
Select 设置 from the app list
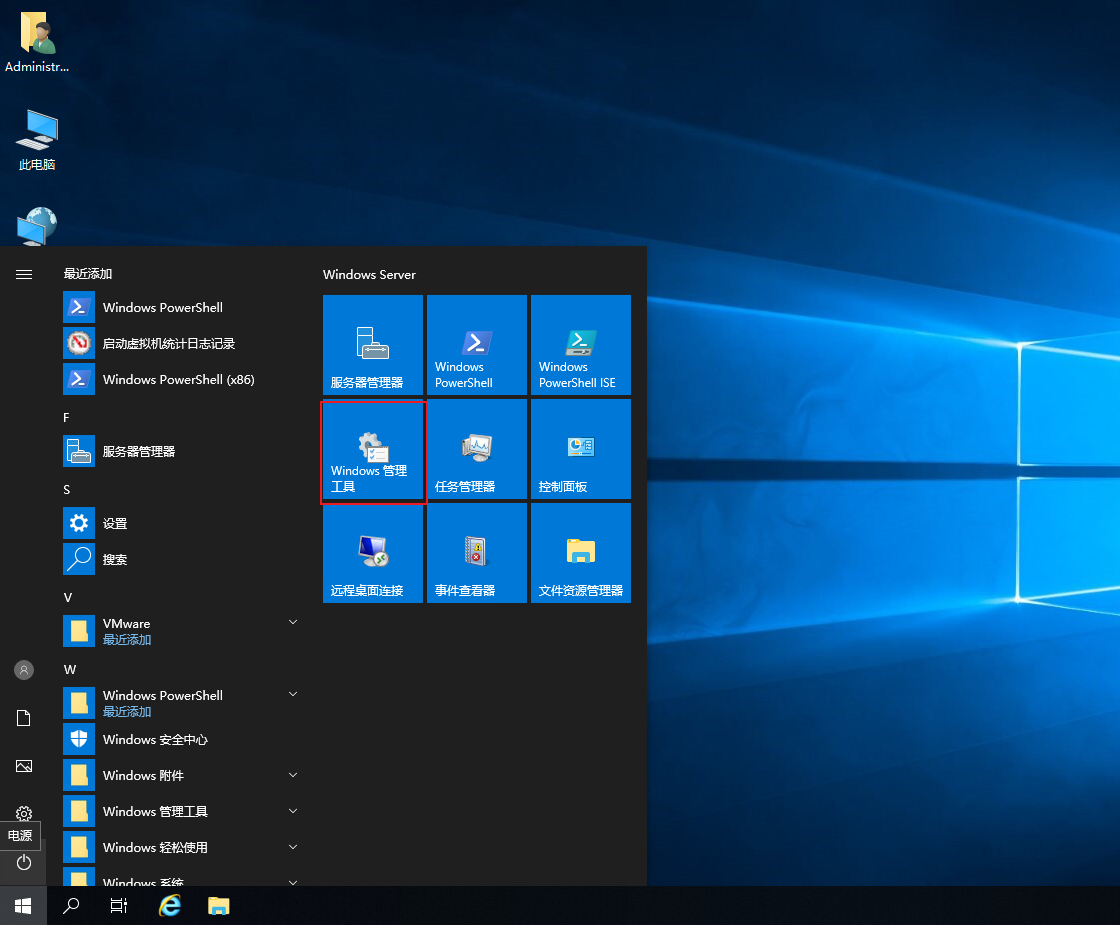pos(115,523)
